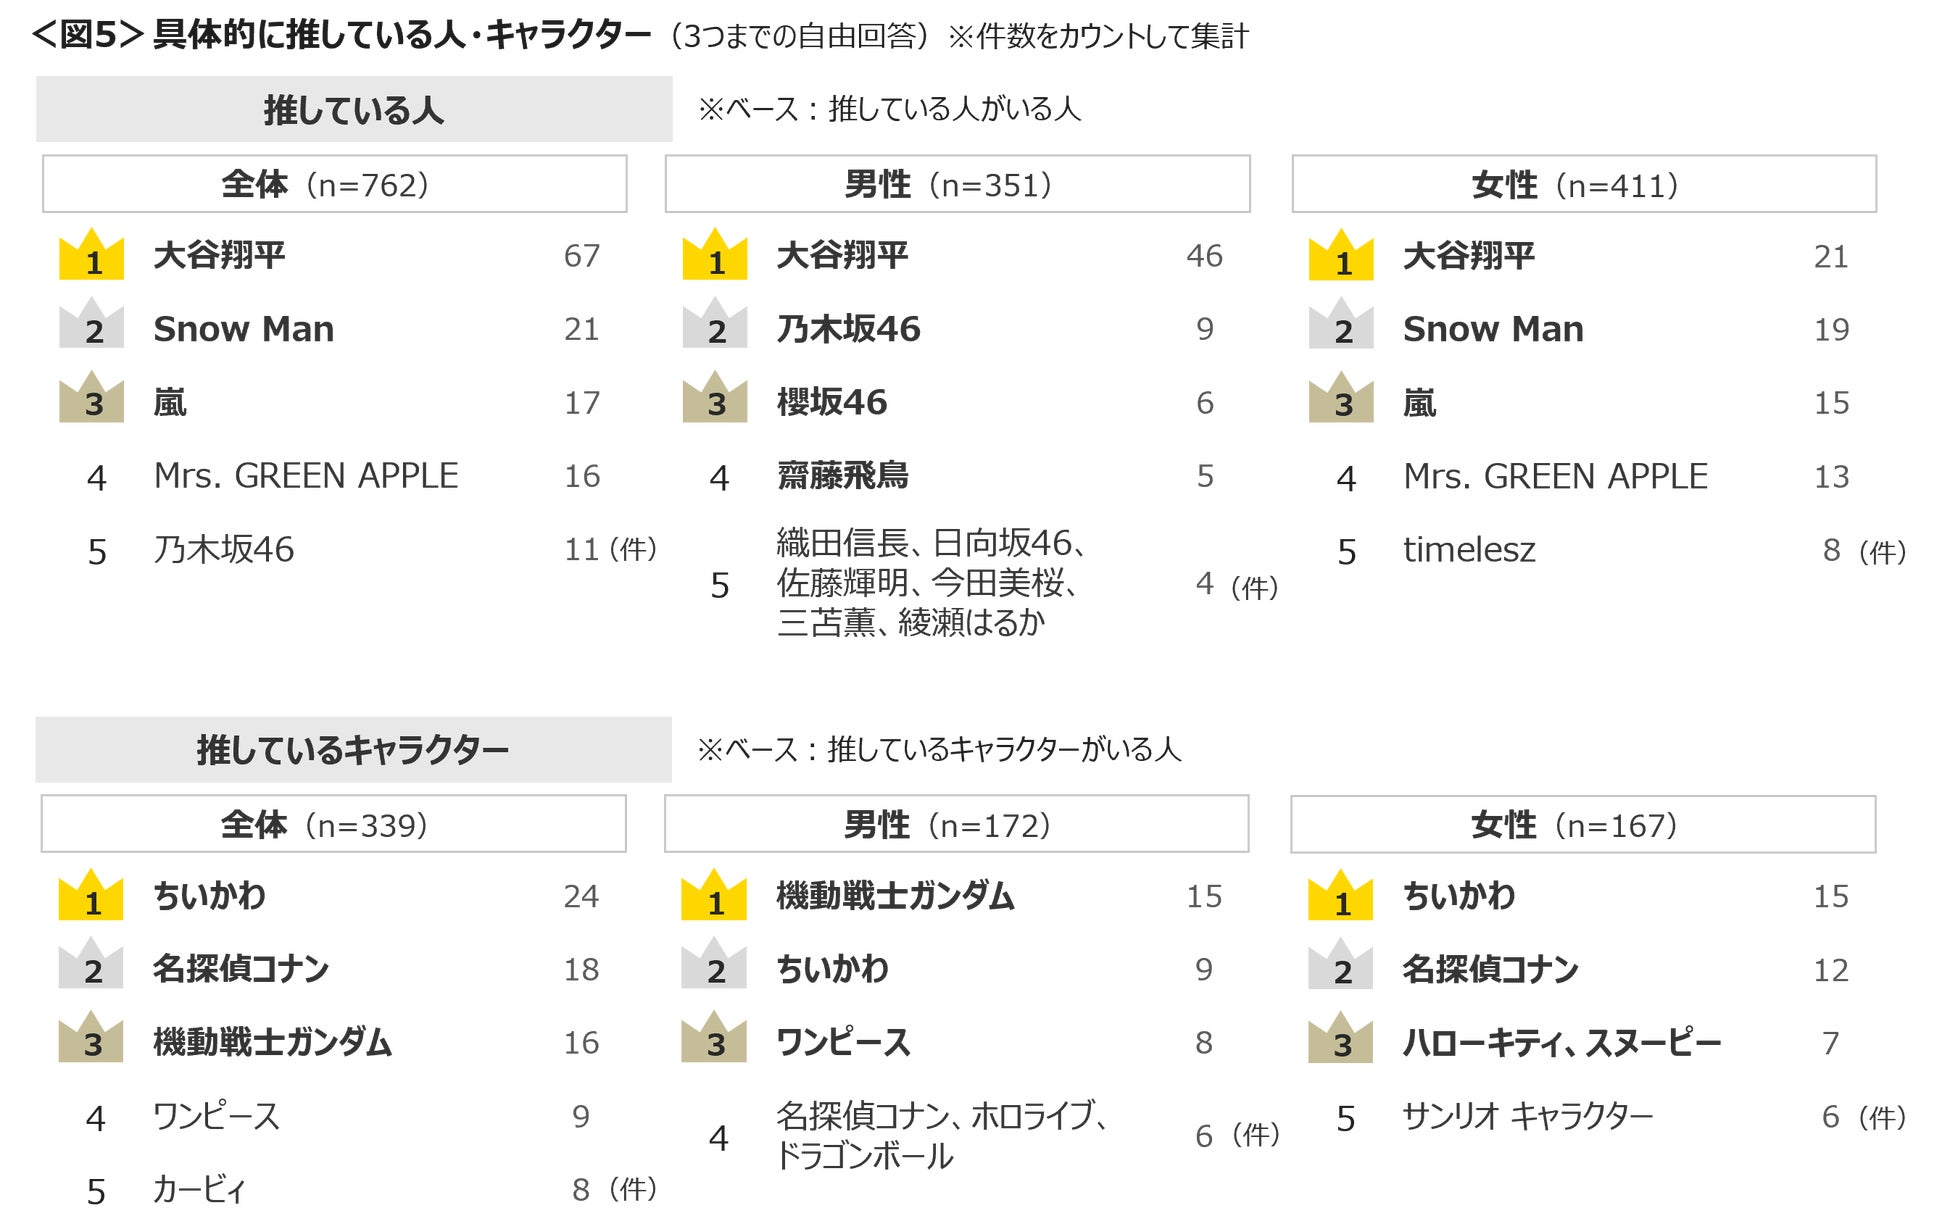1950x1229 pixels.
Task: Click gold crown icon next to 機動戦士ガンダム in 男性 (n=172)
Action: [x=714, y=896]
